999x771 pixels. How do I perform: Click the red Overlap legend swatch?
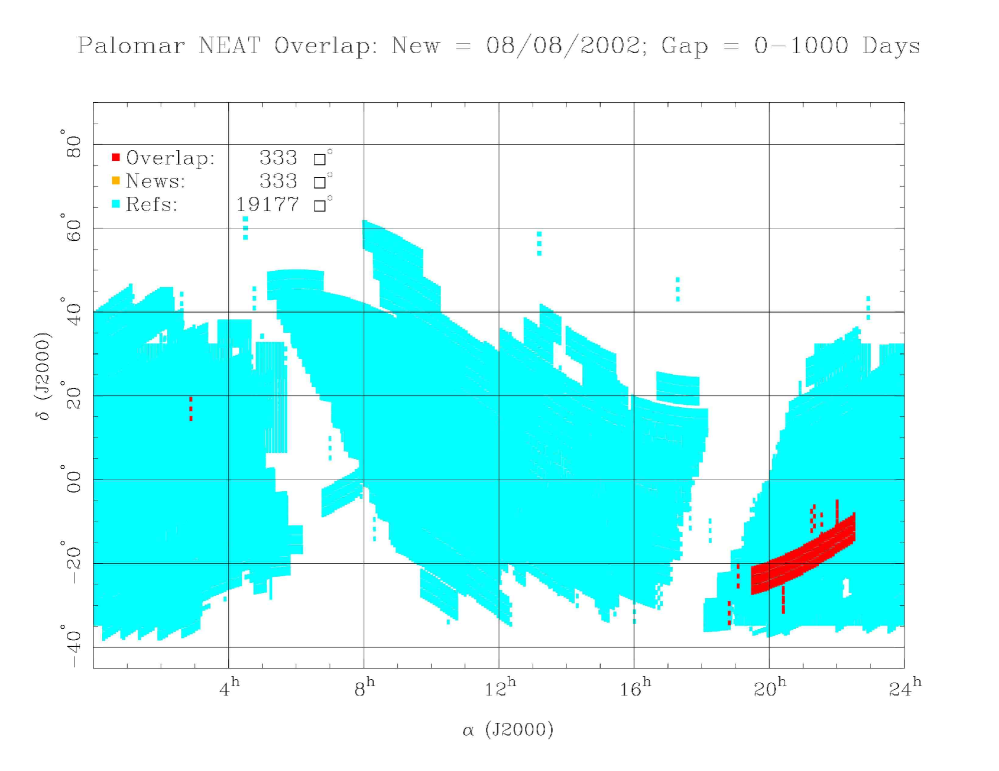click(x=116, y=157)
